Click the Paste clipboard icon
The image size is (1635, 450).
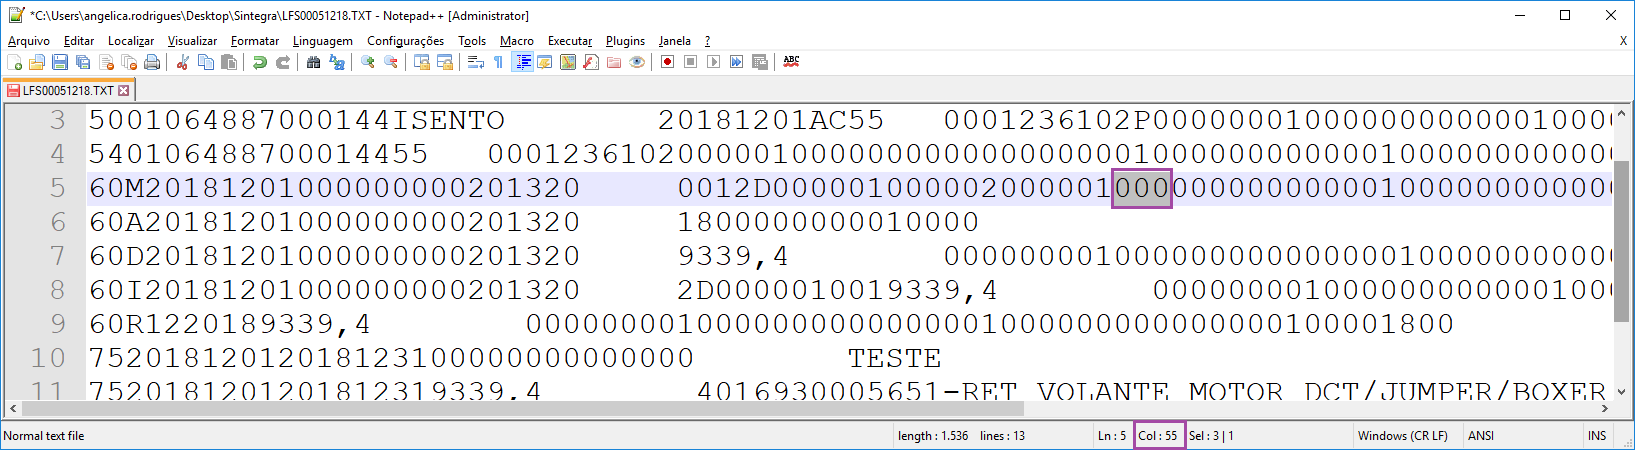pos(229,62)
